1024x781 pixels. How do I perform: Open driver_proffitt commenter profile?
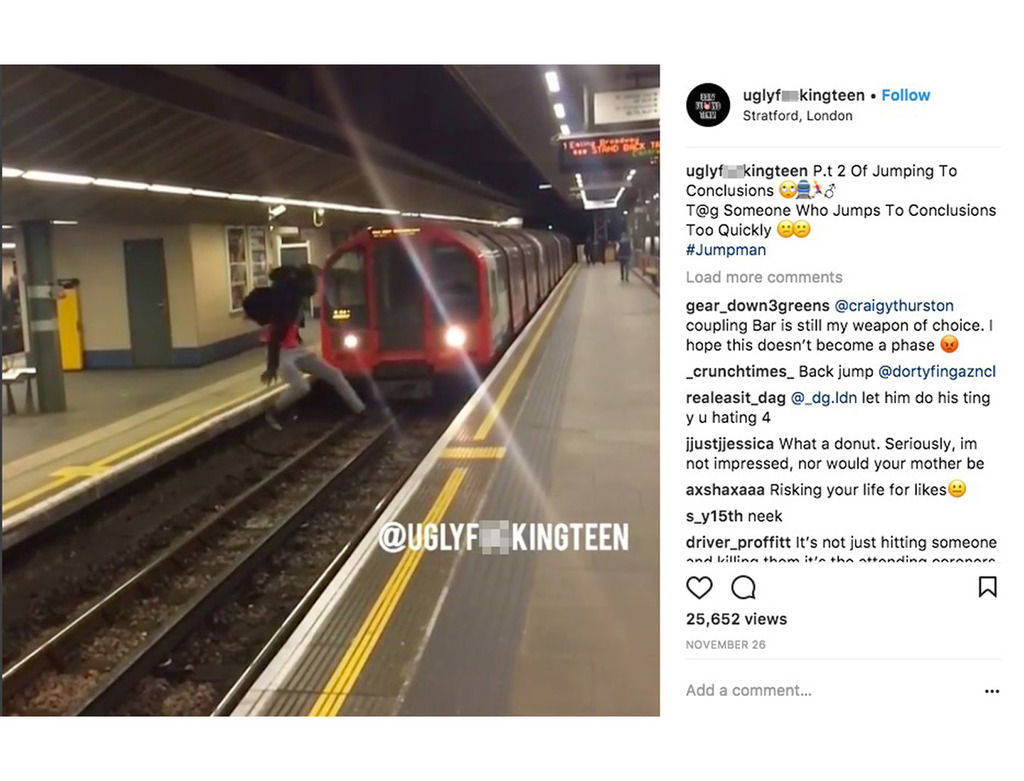(738, 543)
